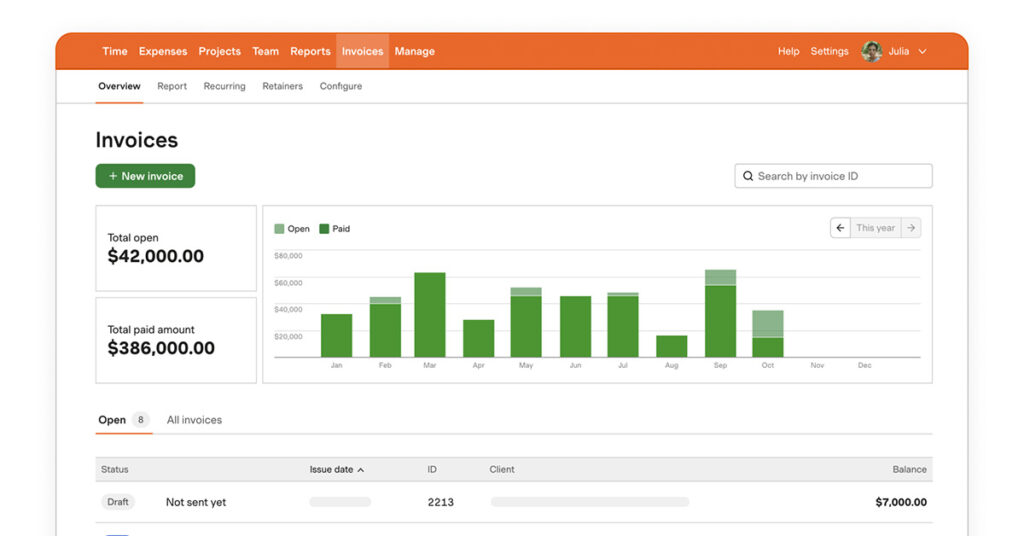The width and height of the screenshot is (1024, 536).
Task: Open Settings in the top bar
Action: point(829,52)
